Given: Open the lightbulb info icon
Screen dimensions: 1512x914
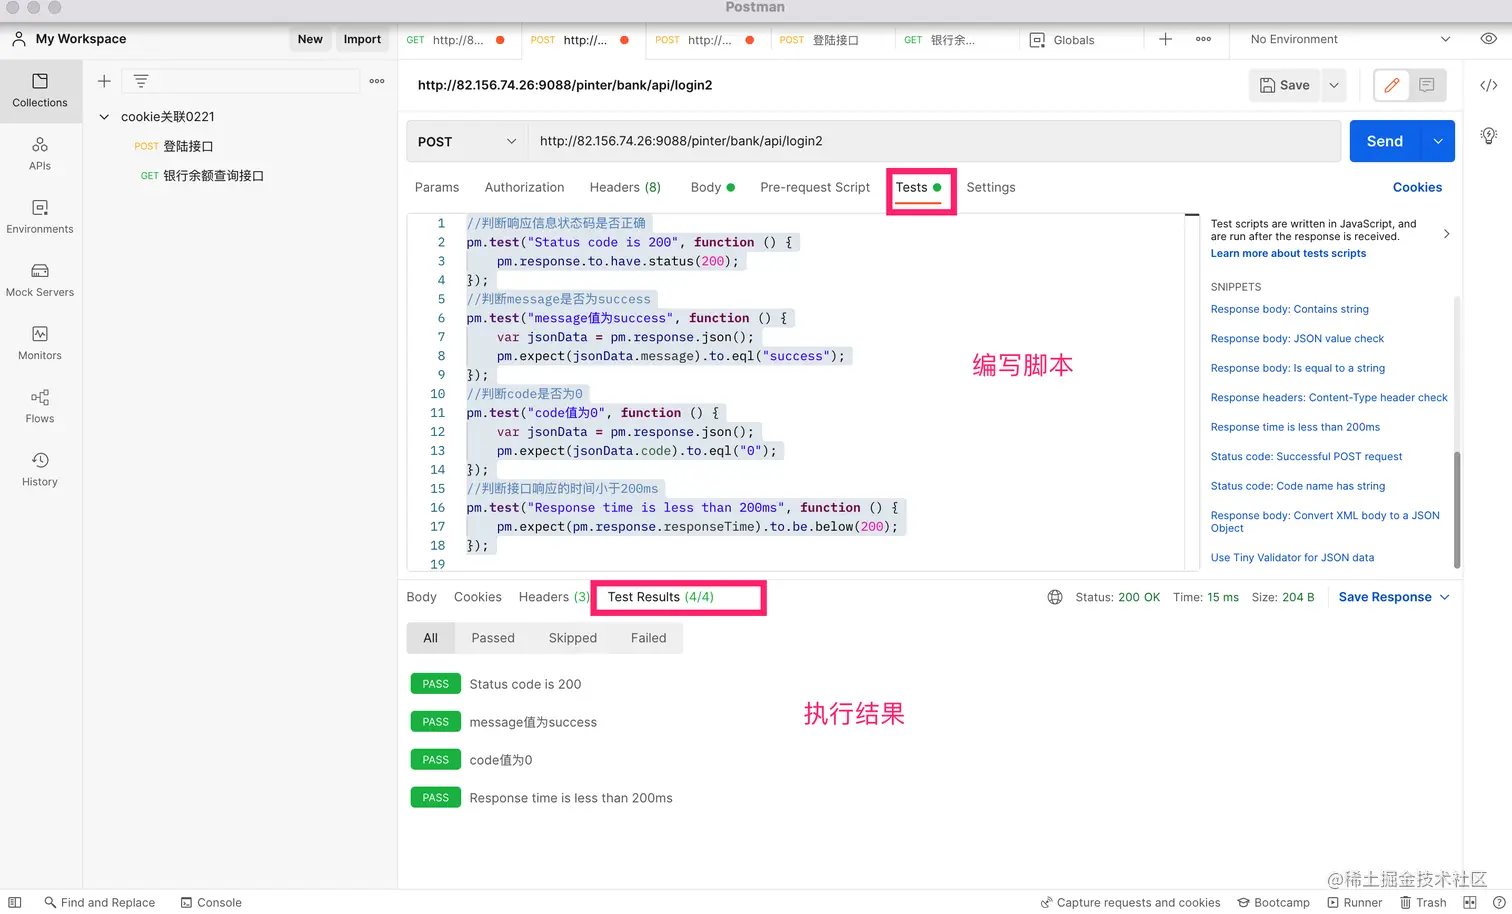Looking at the screenshot, I should [x=1488, y=135].
